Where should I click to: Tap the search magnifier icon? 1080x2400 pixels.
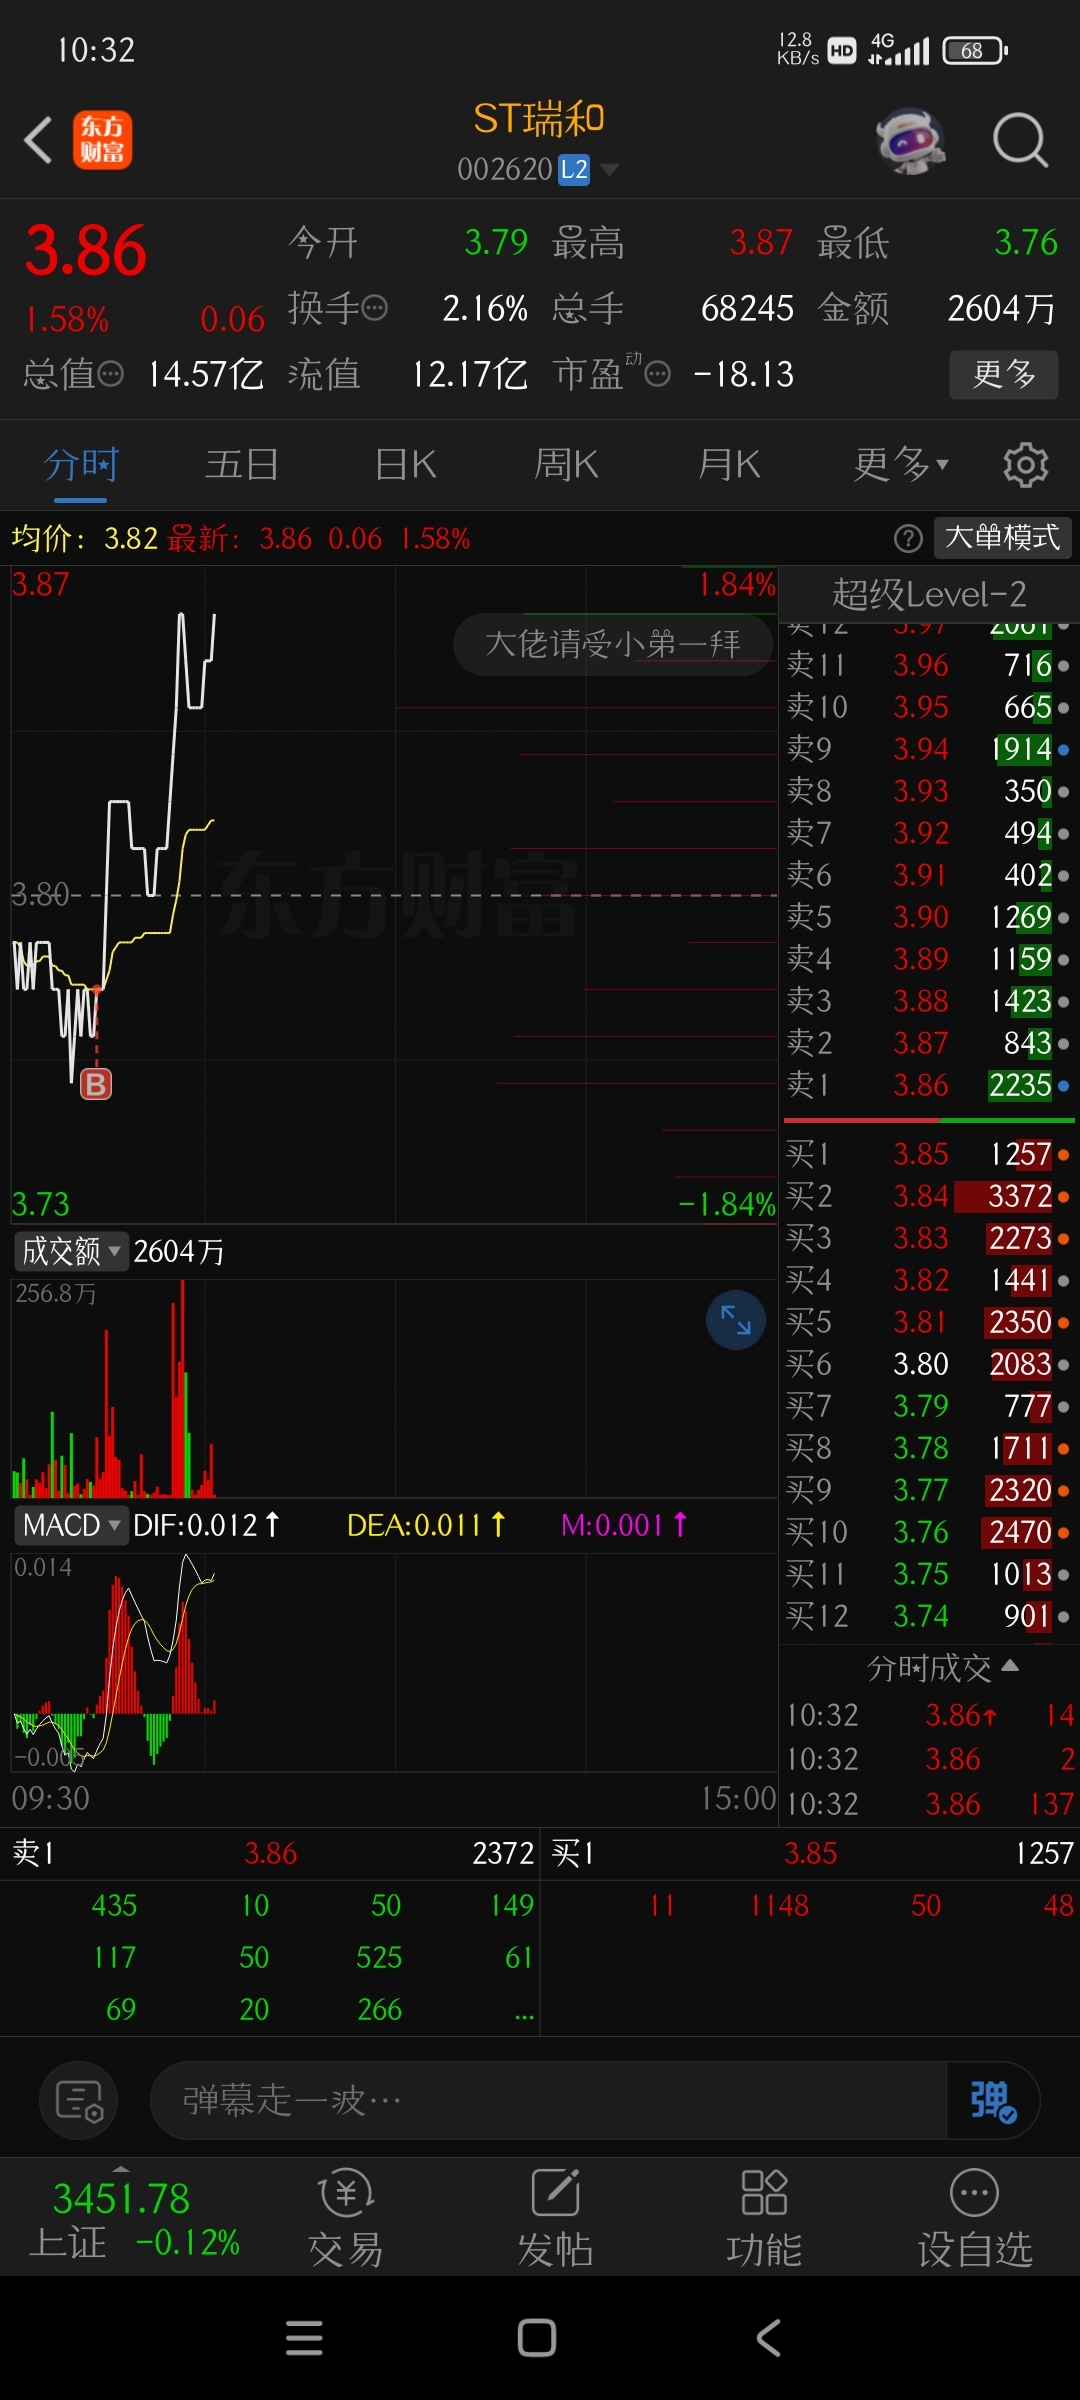pyautogui.click(x=1020, y=140)
